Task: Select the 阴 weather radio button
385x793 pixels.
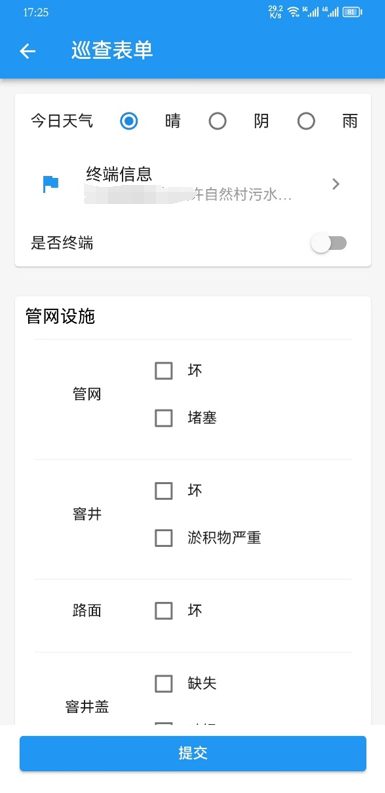Action: [218, 121]
